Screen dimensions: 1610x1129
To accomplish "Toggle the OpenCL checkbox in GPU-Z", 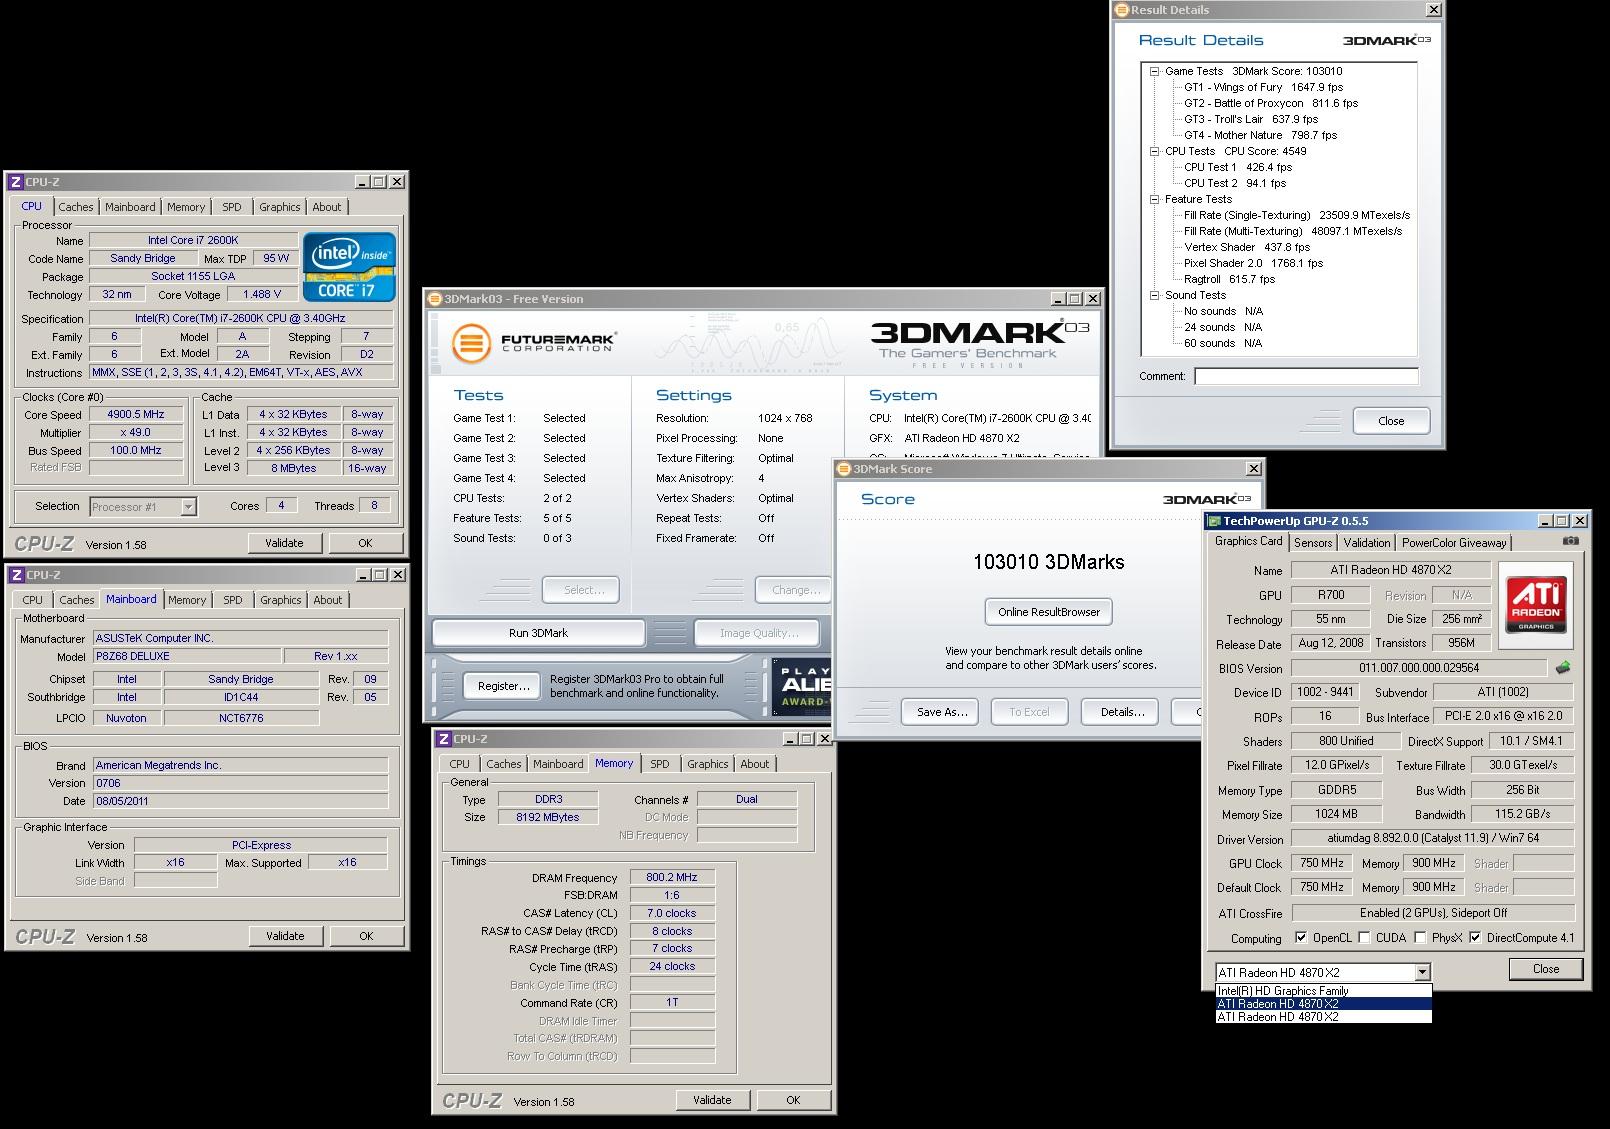I will tap(1300, 938).
